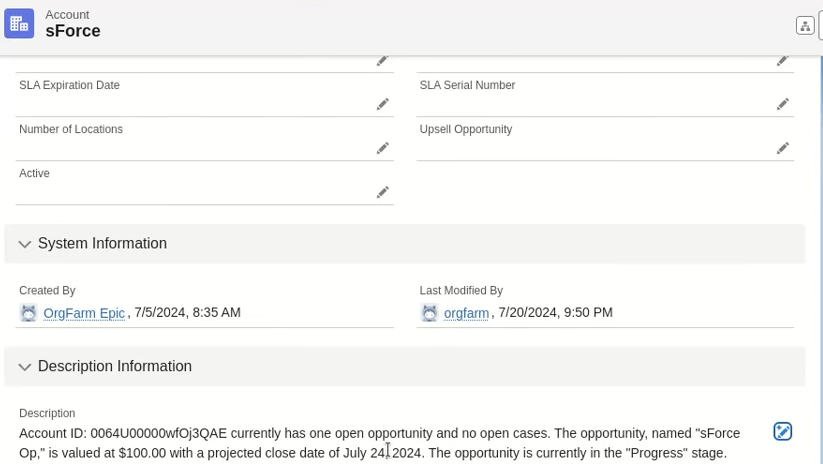Edit the Active field pencil icon

[x=383, y=192]
